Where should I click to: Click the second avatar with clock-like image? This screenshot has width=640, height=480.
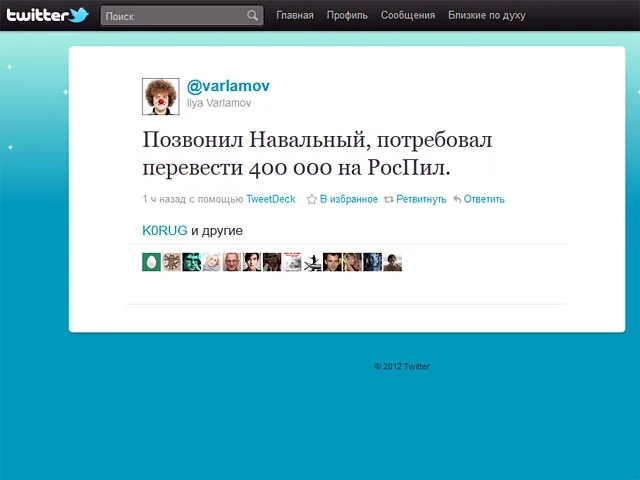pos(171,262)
